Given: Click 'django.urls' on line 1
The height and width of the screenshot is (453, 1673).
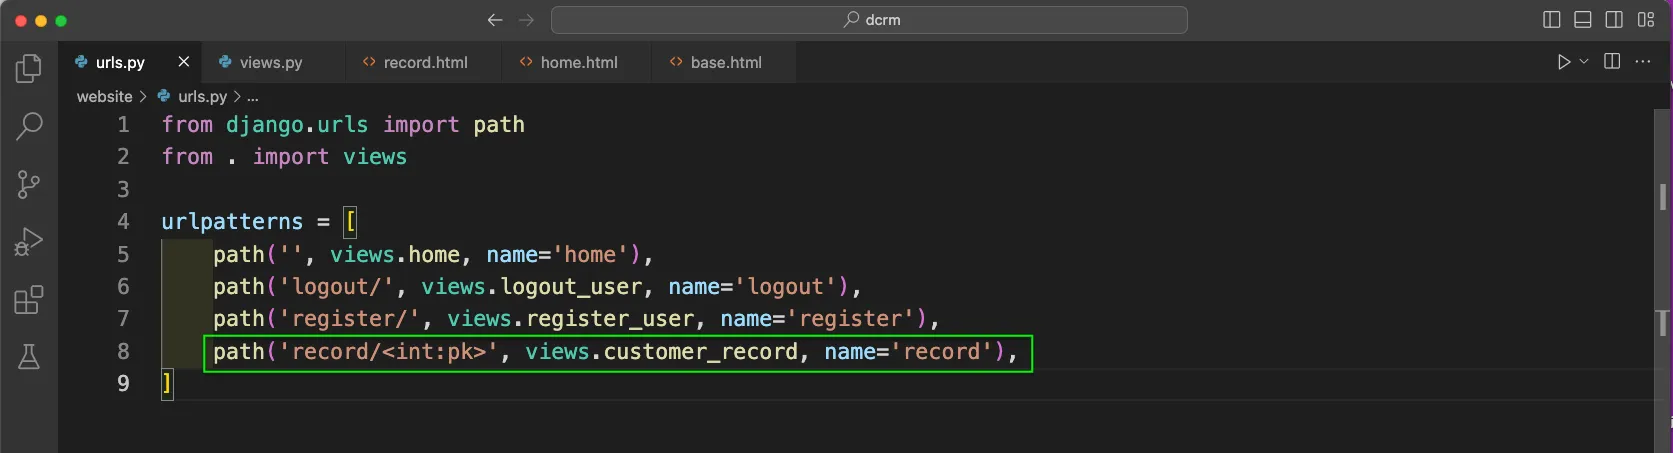Looking at the screenshot, I should click(x=297, y=125).
